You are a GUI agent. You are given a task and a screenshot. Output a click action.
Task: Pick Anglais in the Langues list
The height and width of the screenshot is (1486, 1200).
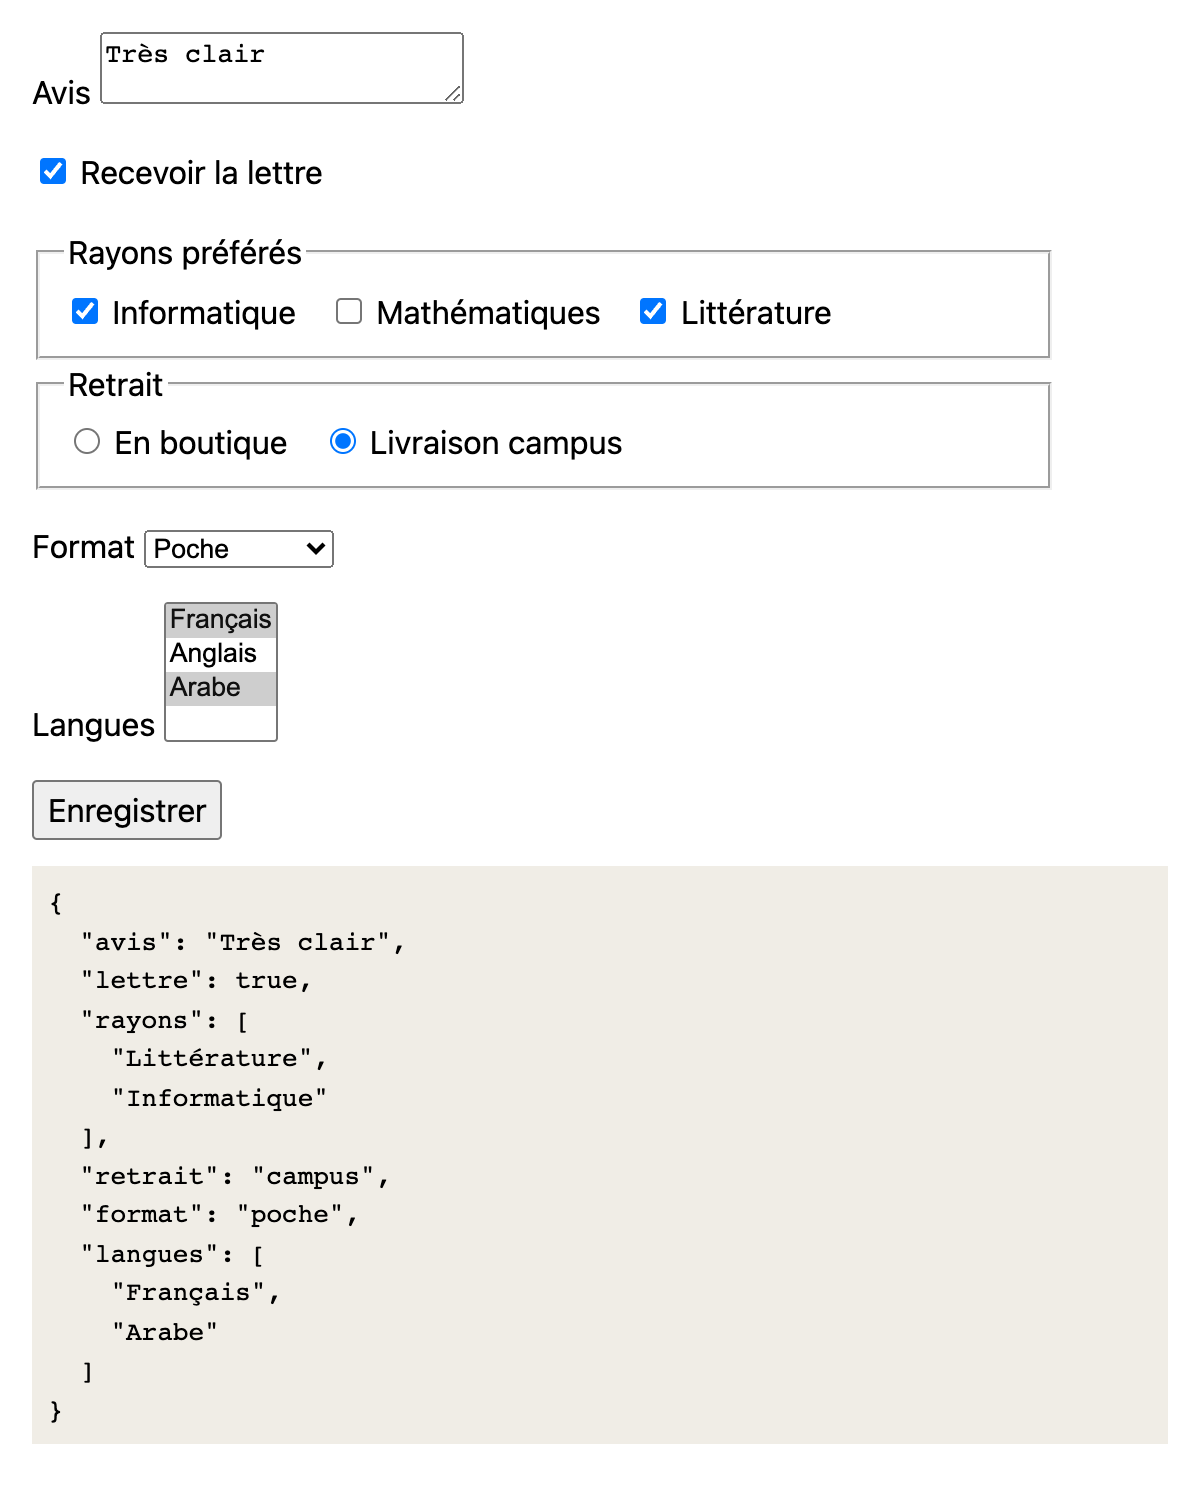(x=221, y=654)
